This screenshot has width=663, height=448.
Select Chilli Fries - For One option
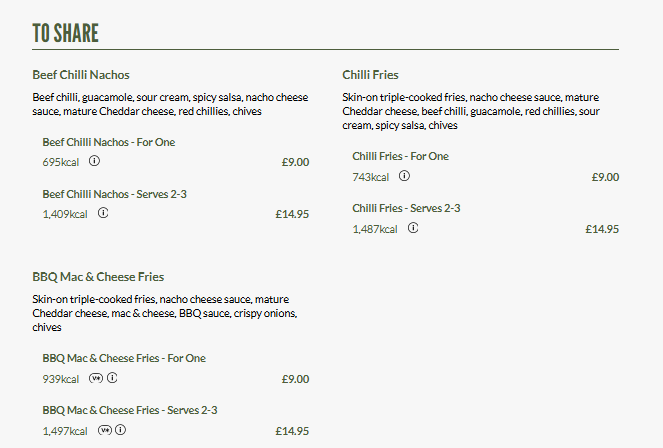(x=400, y=156)
